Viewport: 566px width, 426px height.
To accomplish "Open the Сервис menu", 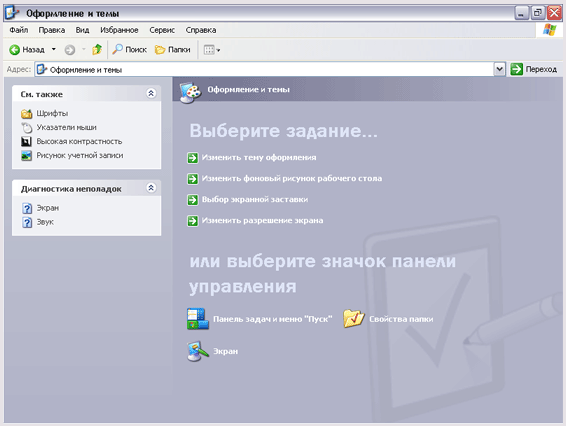I will (x=162, y=30).
